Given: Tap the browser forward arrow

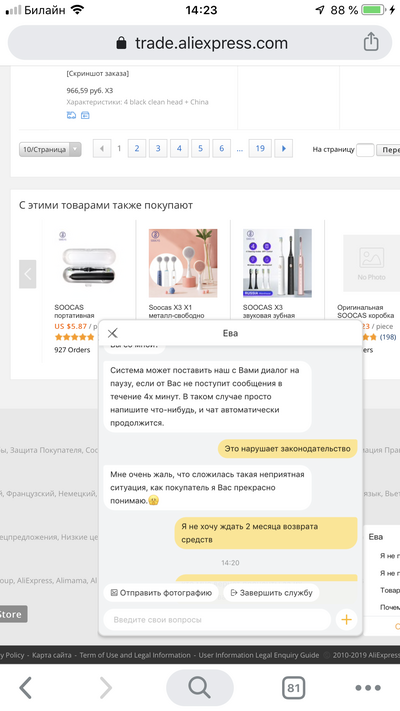Looking at the screenshot, I should click(105, 688).
